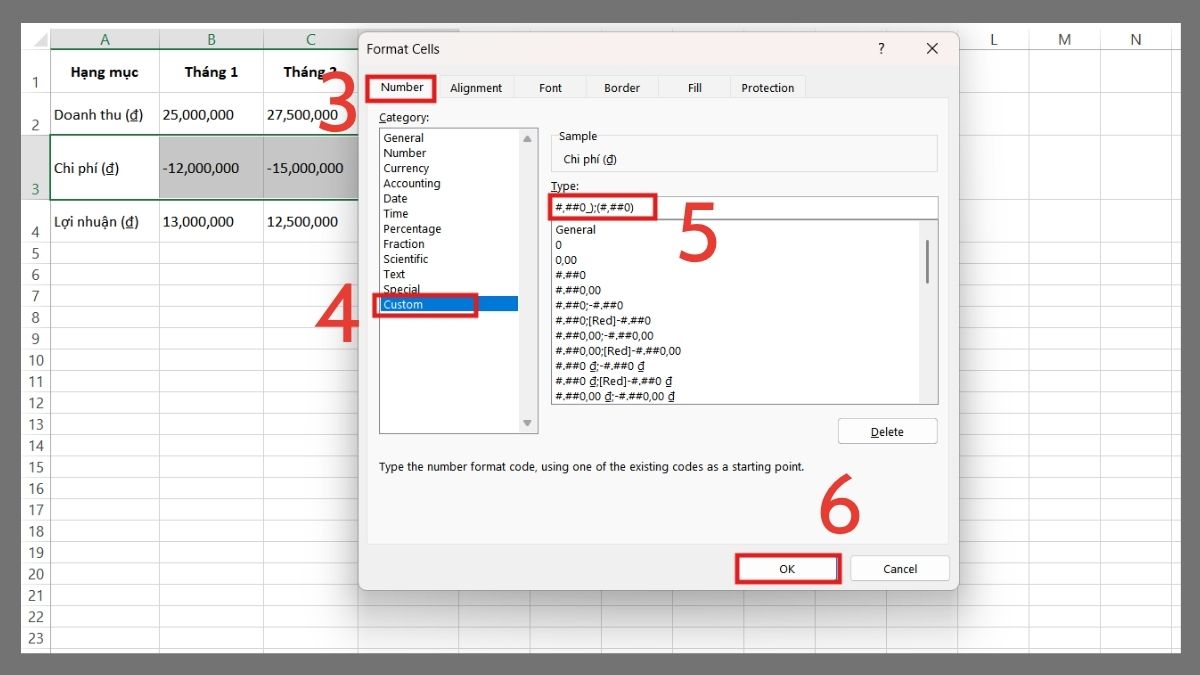Switch to the Alignment tab
This screenshot has height=675, width=1200.
pyautogui.click(x=477, y=87)
